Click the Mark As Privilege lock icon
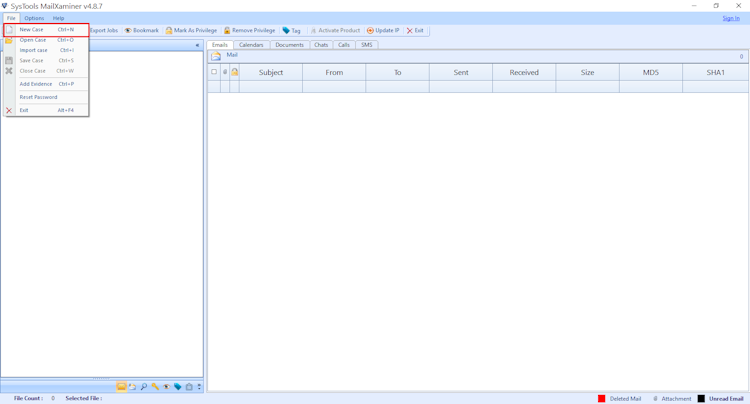The height and width of the screenshot is (404, 750). (x=169, y=31)
